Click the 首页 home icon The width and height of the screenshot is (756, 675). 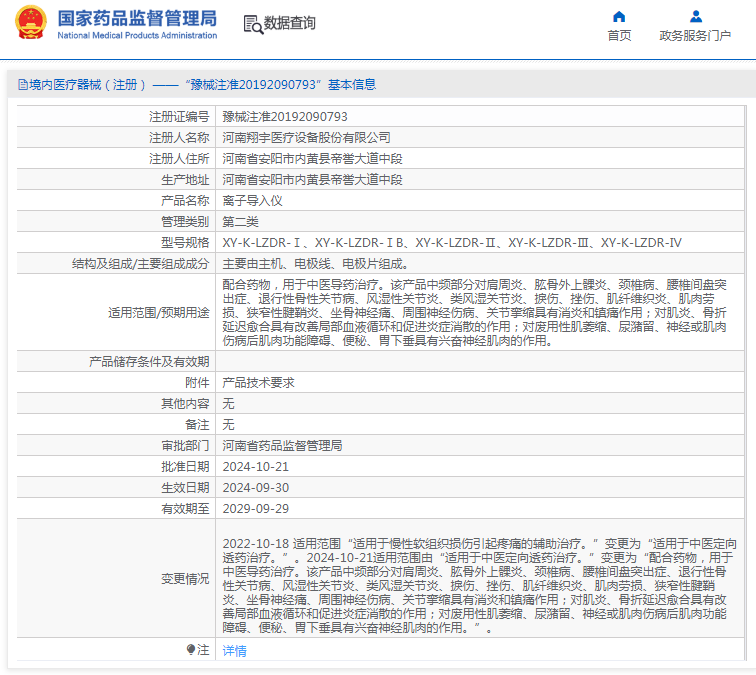[619, 17]
